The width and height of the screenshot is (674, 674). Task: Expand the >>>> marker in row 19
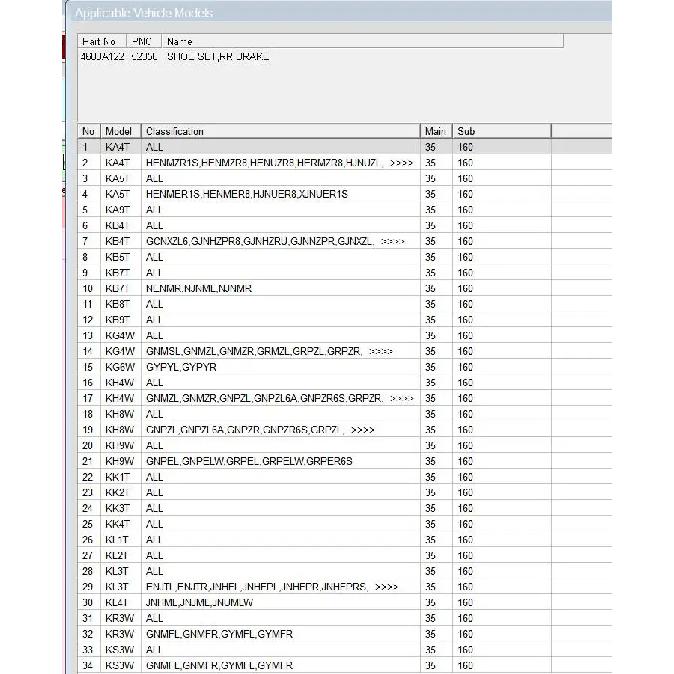coord(362,430)
